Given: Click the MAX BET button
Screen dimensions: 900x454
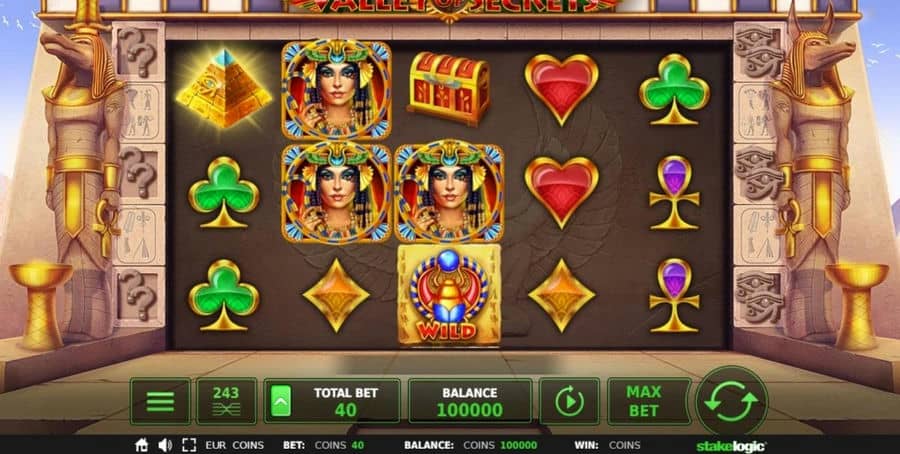Looking at the screenshot, I should point(643,401).
